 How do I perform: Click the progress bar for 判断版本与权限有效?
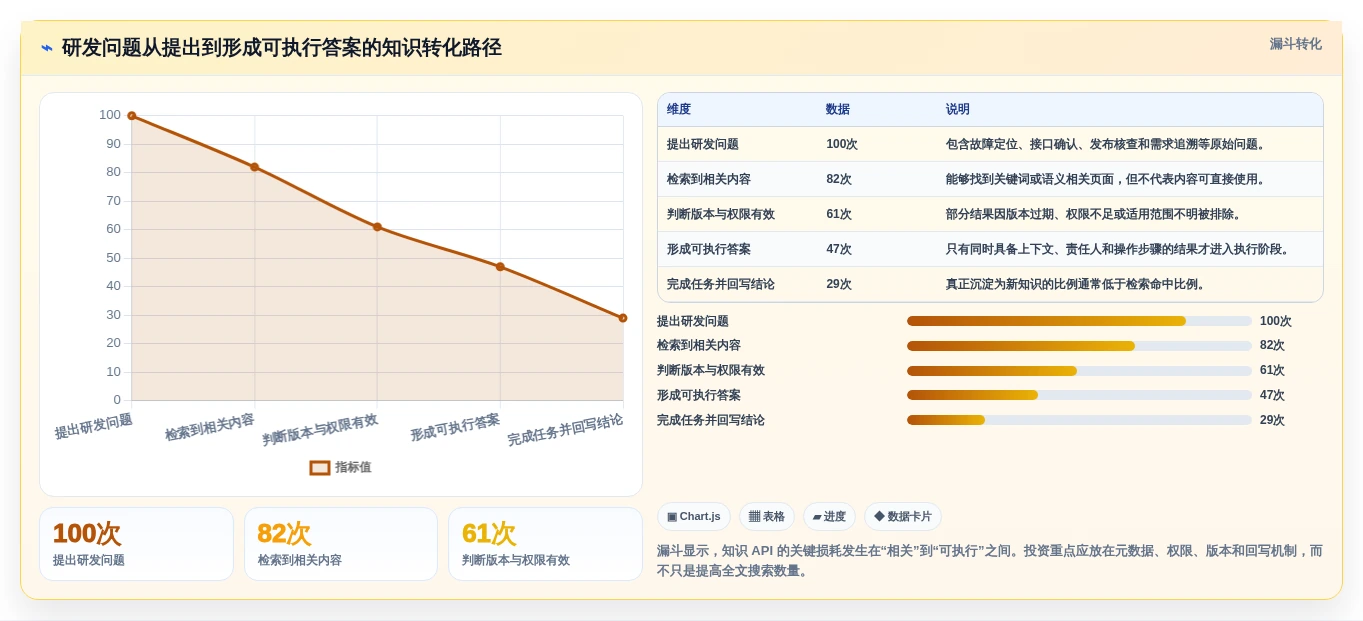coord(1079,371)
